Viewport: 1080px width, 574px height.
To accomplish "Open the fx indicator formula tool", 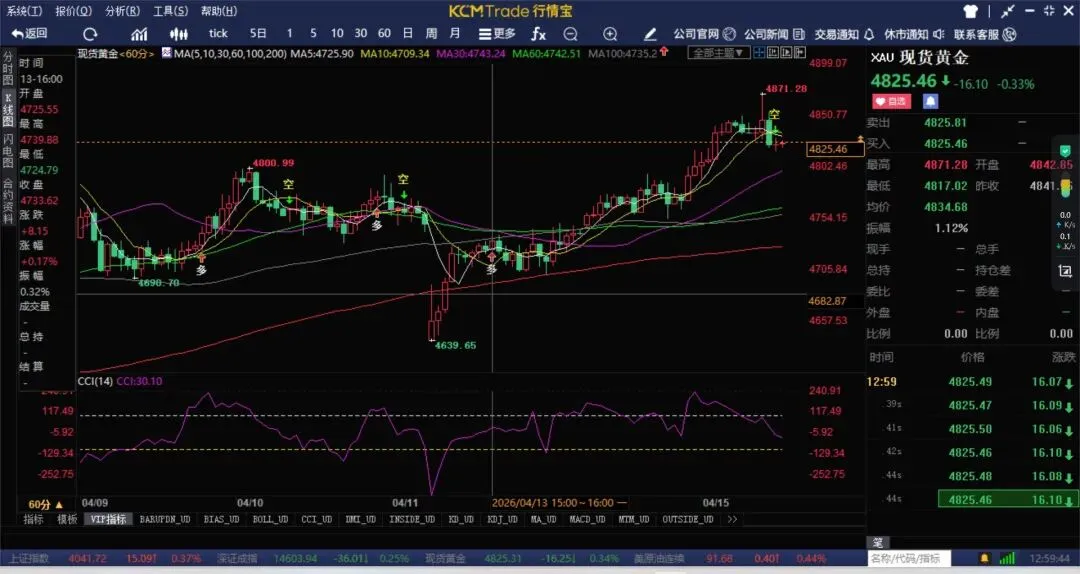I will click(539, 34).
